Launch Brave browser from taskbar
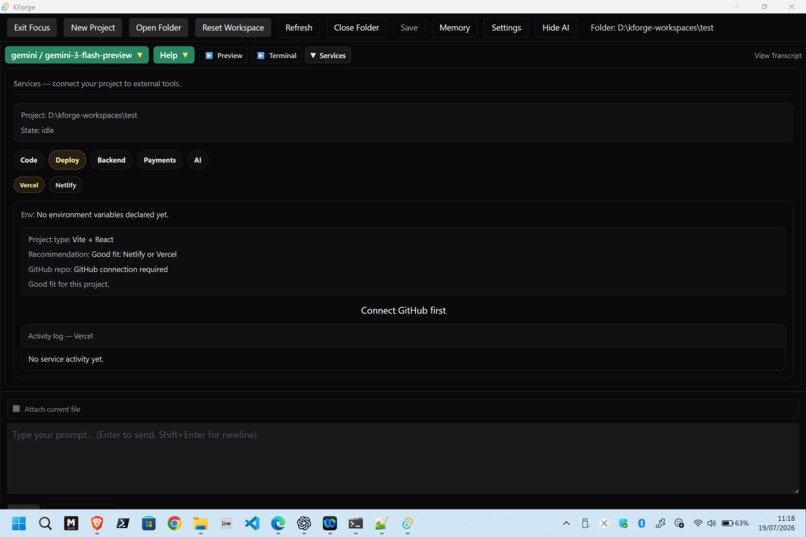Image resolution: width=806 pixels, height=537 pixels. tap(97, 523)
